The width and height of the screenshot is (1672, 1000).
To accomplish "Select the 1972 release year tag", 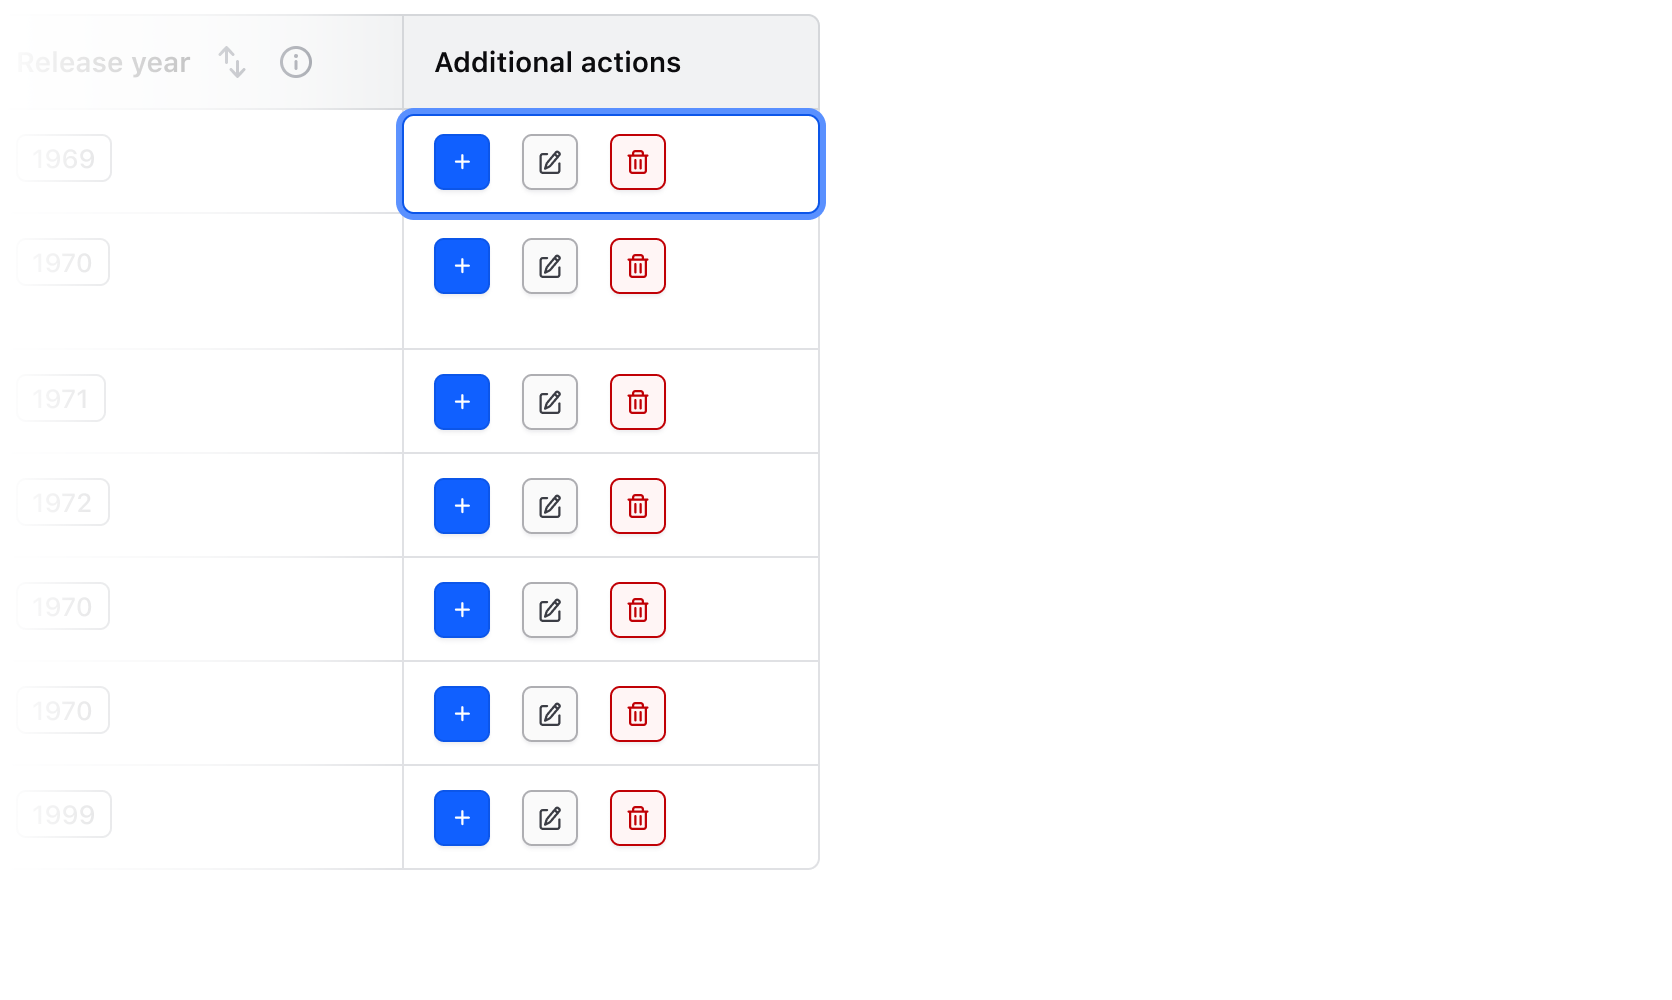I will tap(63, 503).
